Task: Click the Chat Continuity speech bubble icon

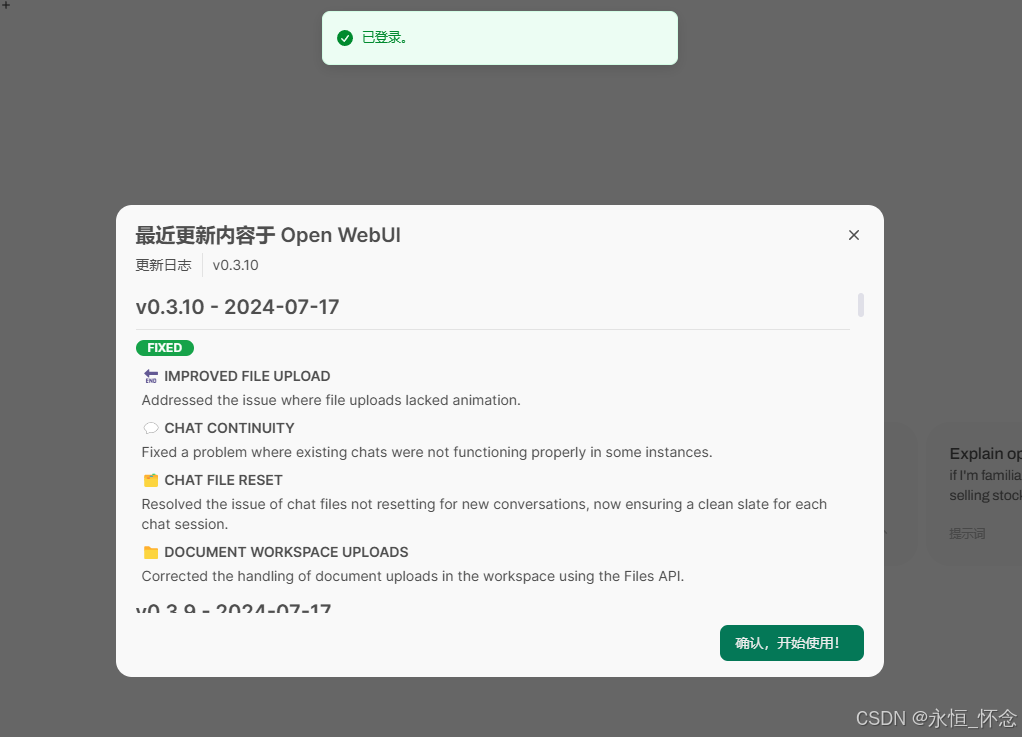Action: [x=151, y=428]
